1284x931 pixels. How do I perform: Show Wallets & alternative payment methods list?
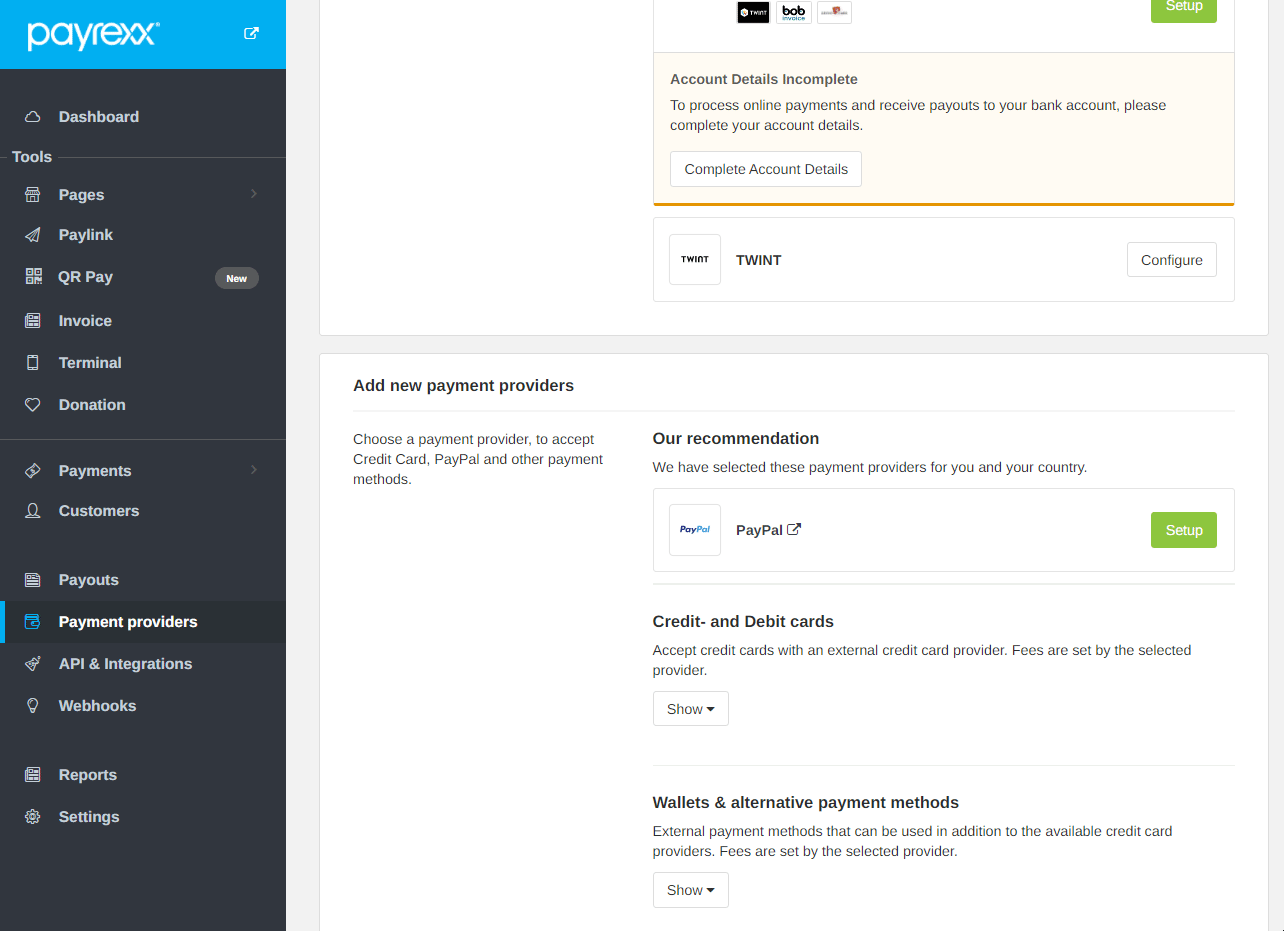click(x=690, y=890)
